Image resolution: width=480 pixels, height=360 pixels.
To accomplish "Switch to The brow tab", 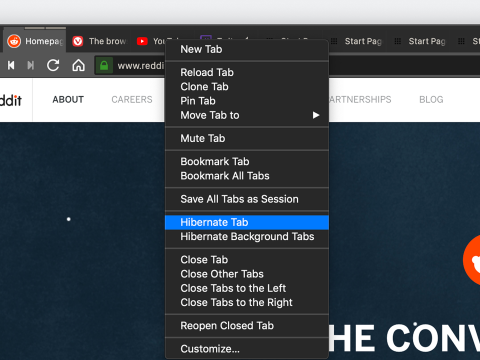I will pos(100,41).
